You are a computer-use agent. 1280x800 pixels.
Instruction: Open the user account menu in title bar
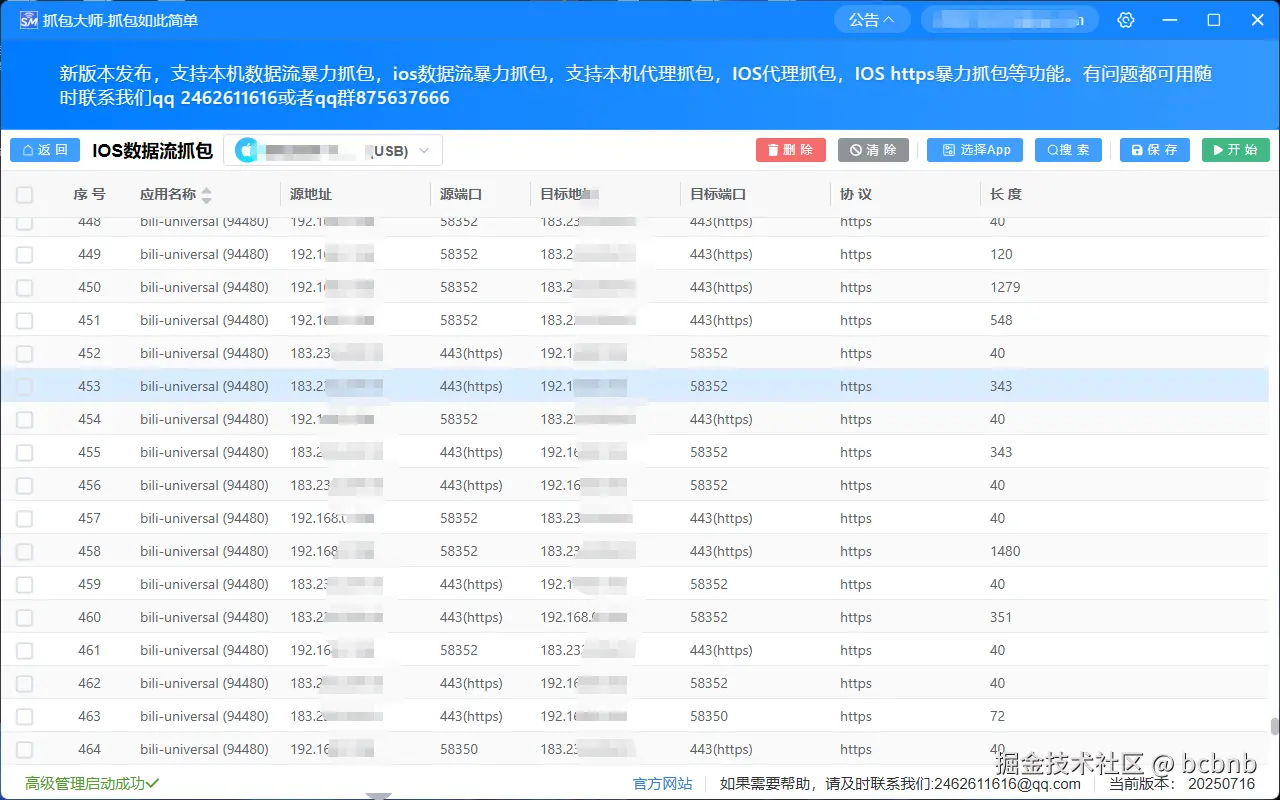tap(1009, 18)
